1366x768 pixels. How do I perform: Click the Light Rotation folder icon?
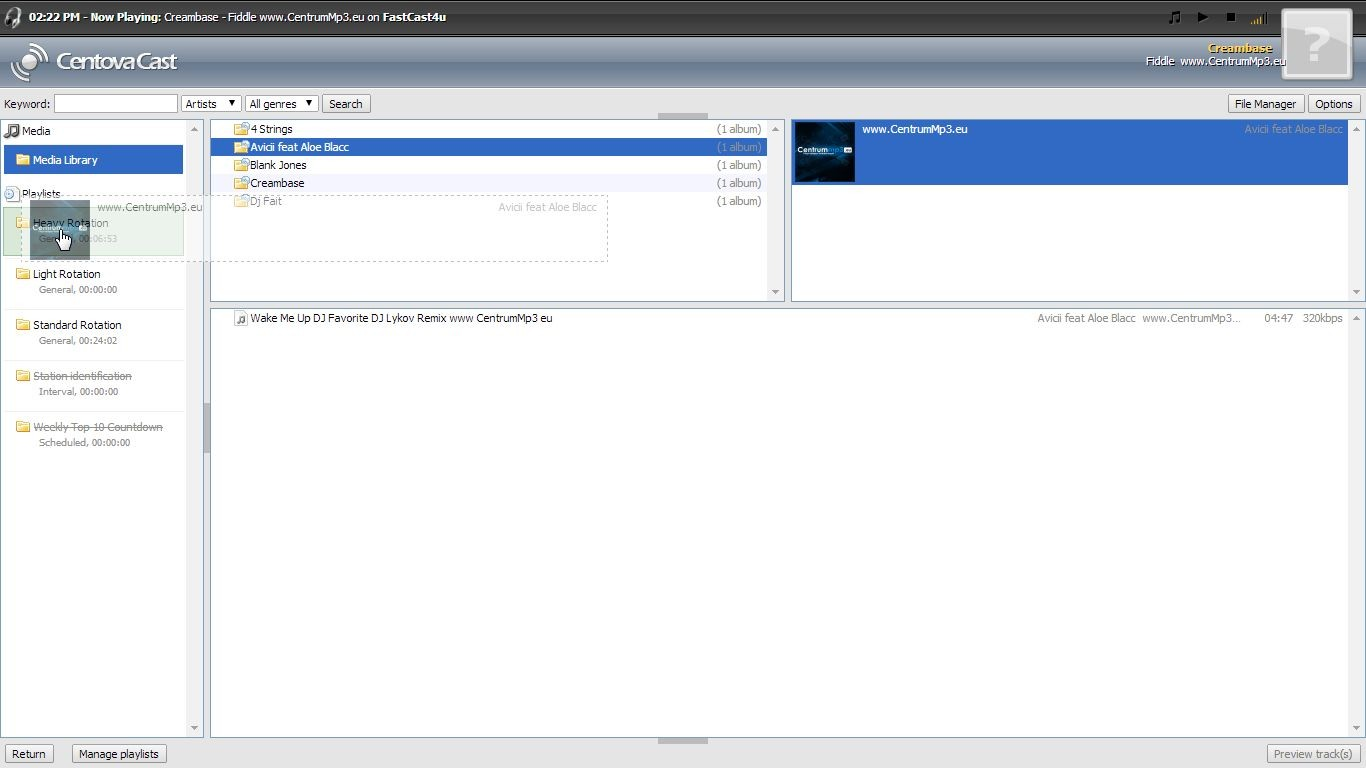tap(23, 273)
